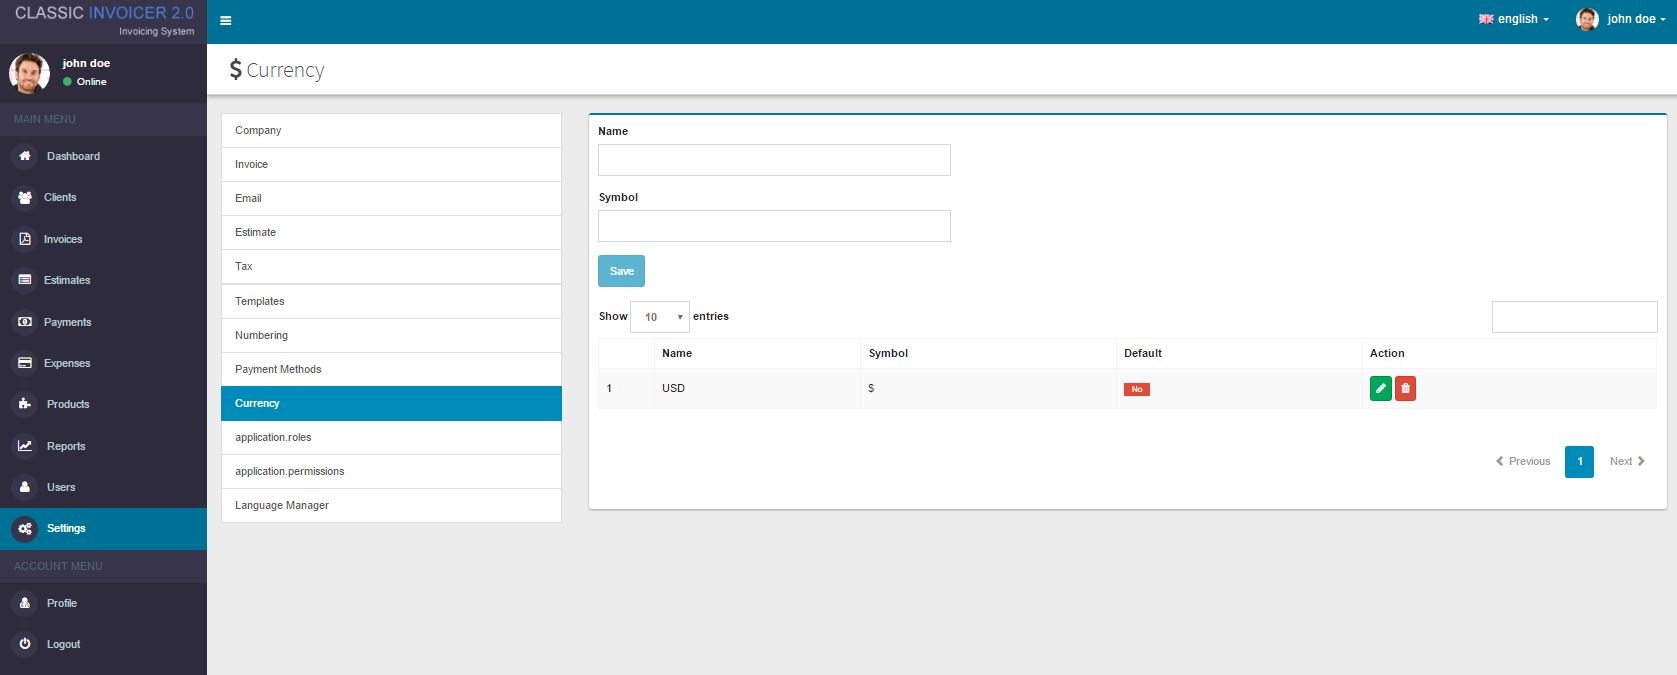Open Dashboard from home icon in sidebar
1677x675 pixels.
tap(25, 156)
